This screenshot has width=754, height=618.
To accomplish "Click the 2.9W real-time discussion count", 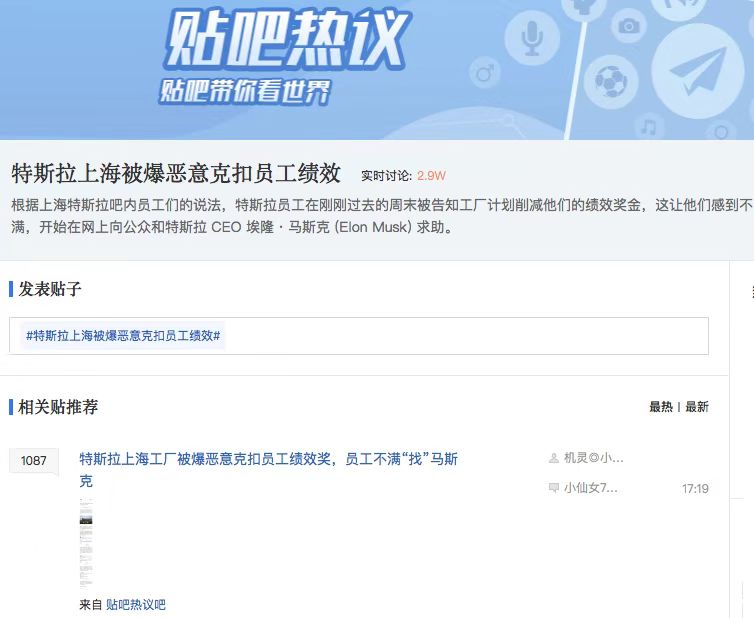I will coord(431,175).
